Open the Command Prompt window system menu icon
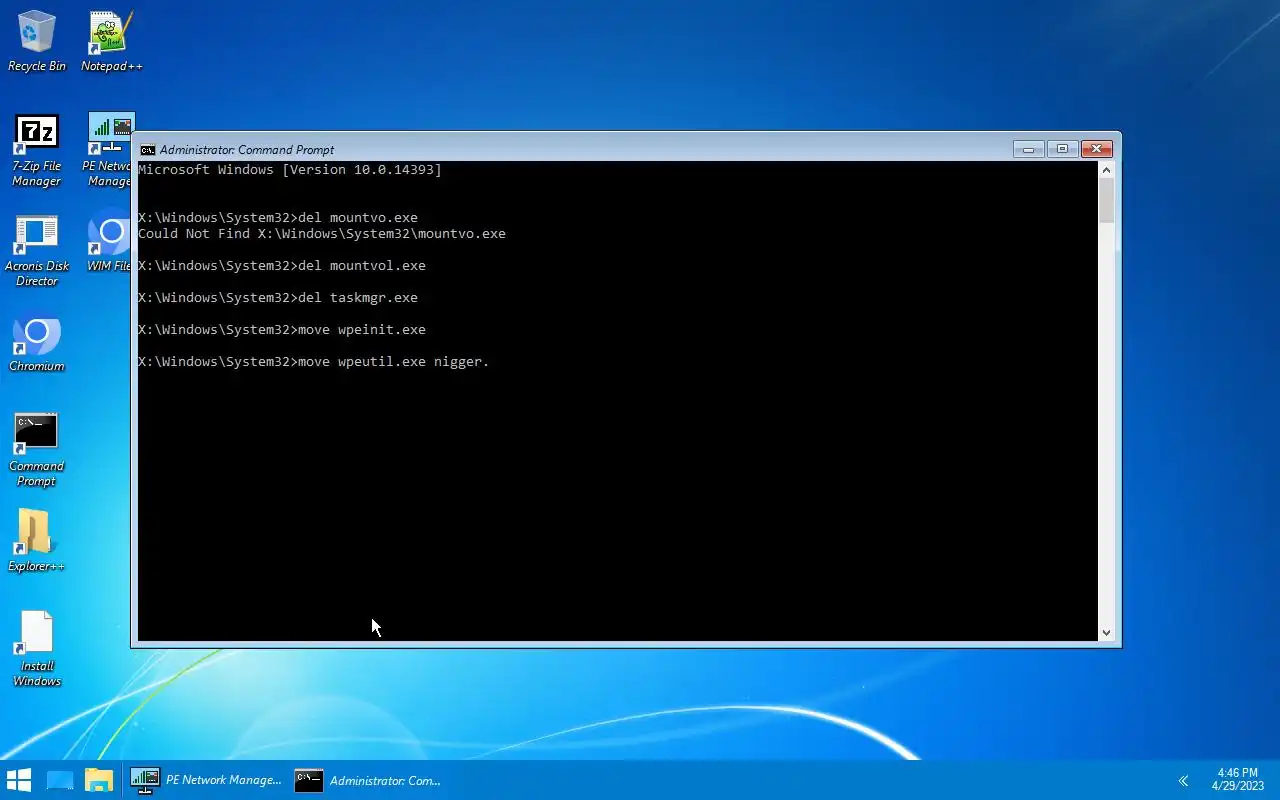This screenshot has width=1280, height=800. tap(147, 150)
